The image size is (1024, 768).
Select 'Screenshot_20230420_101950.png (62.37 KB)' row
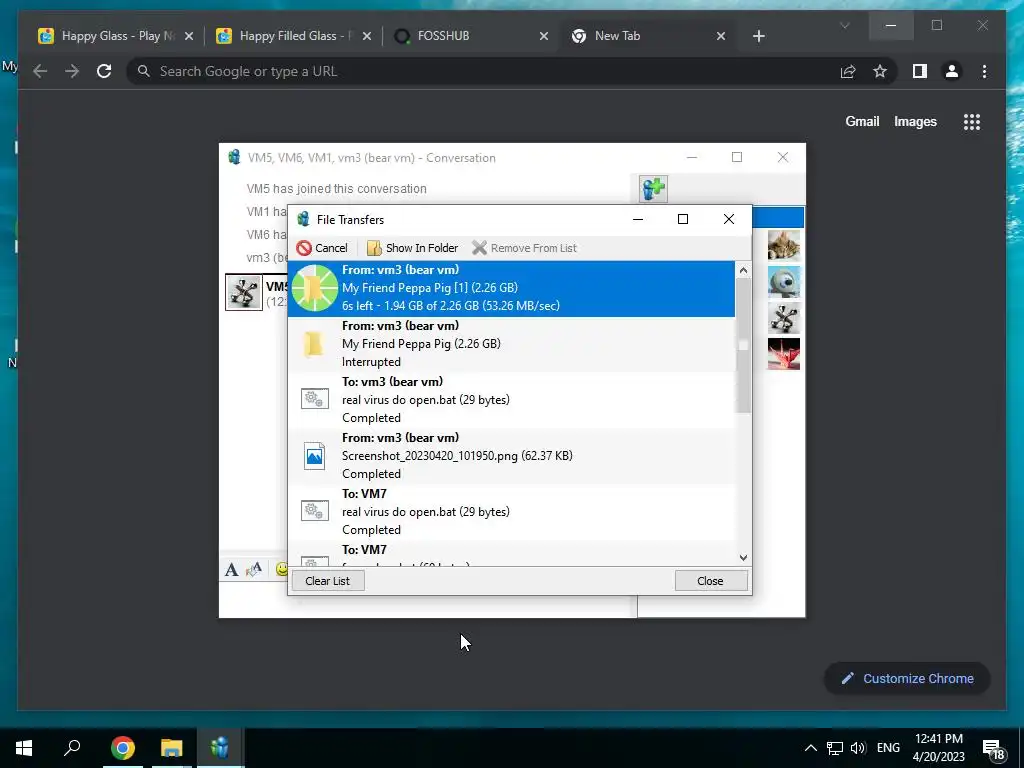511,456
